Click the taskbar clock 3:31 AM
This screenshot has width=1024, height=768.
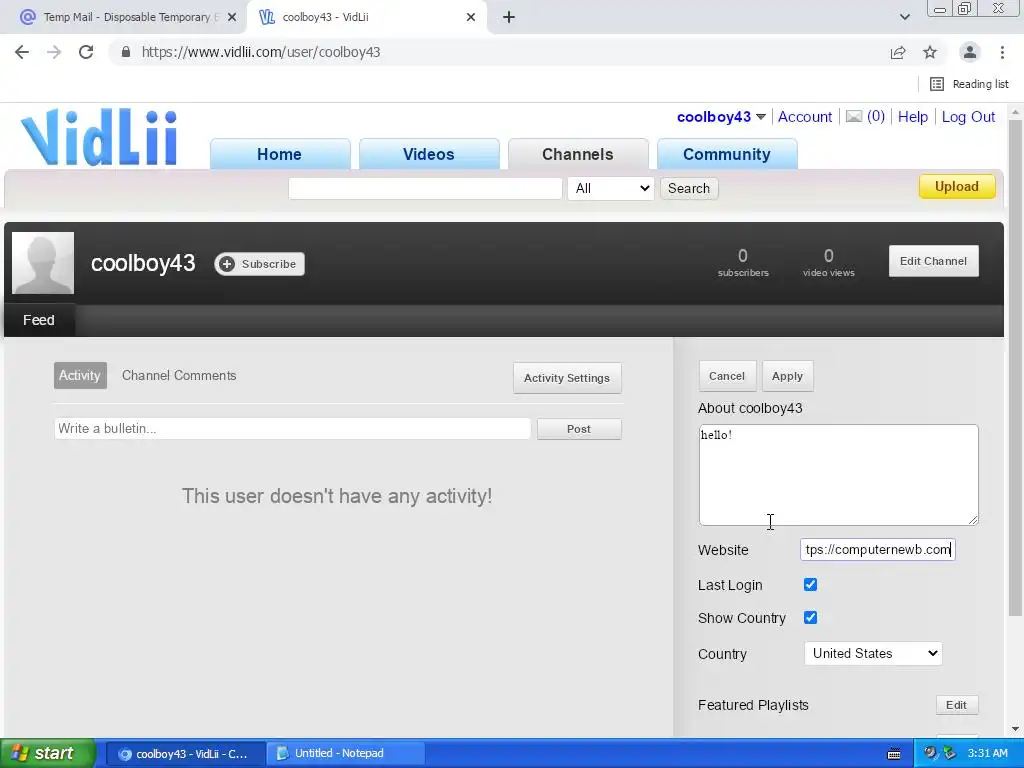987,753
